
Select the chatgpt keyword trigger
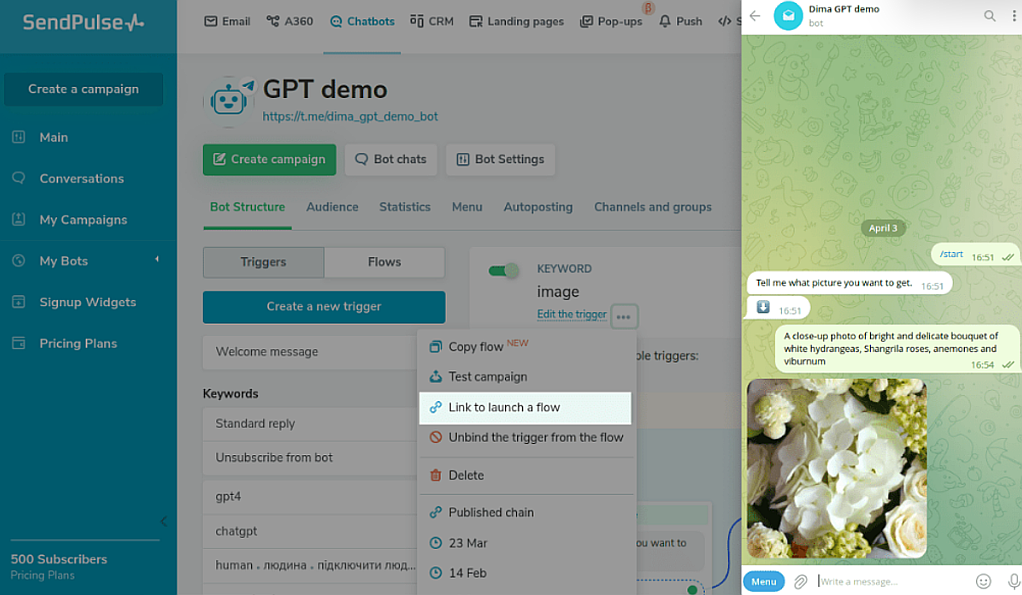310,531
